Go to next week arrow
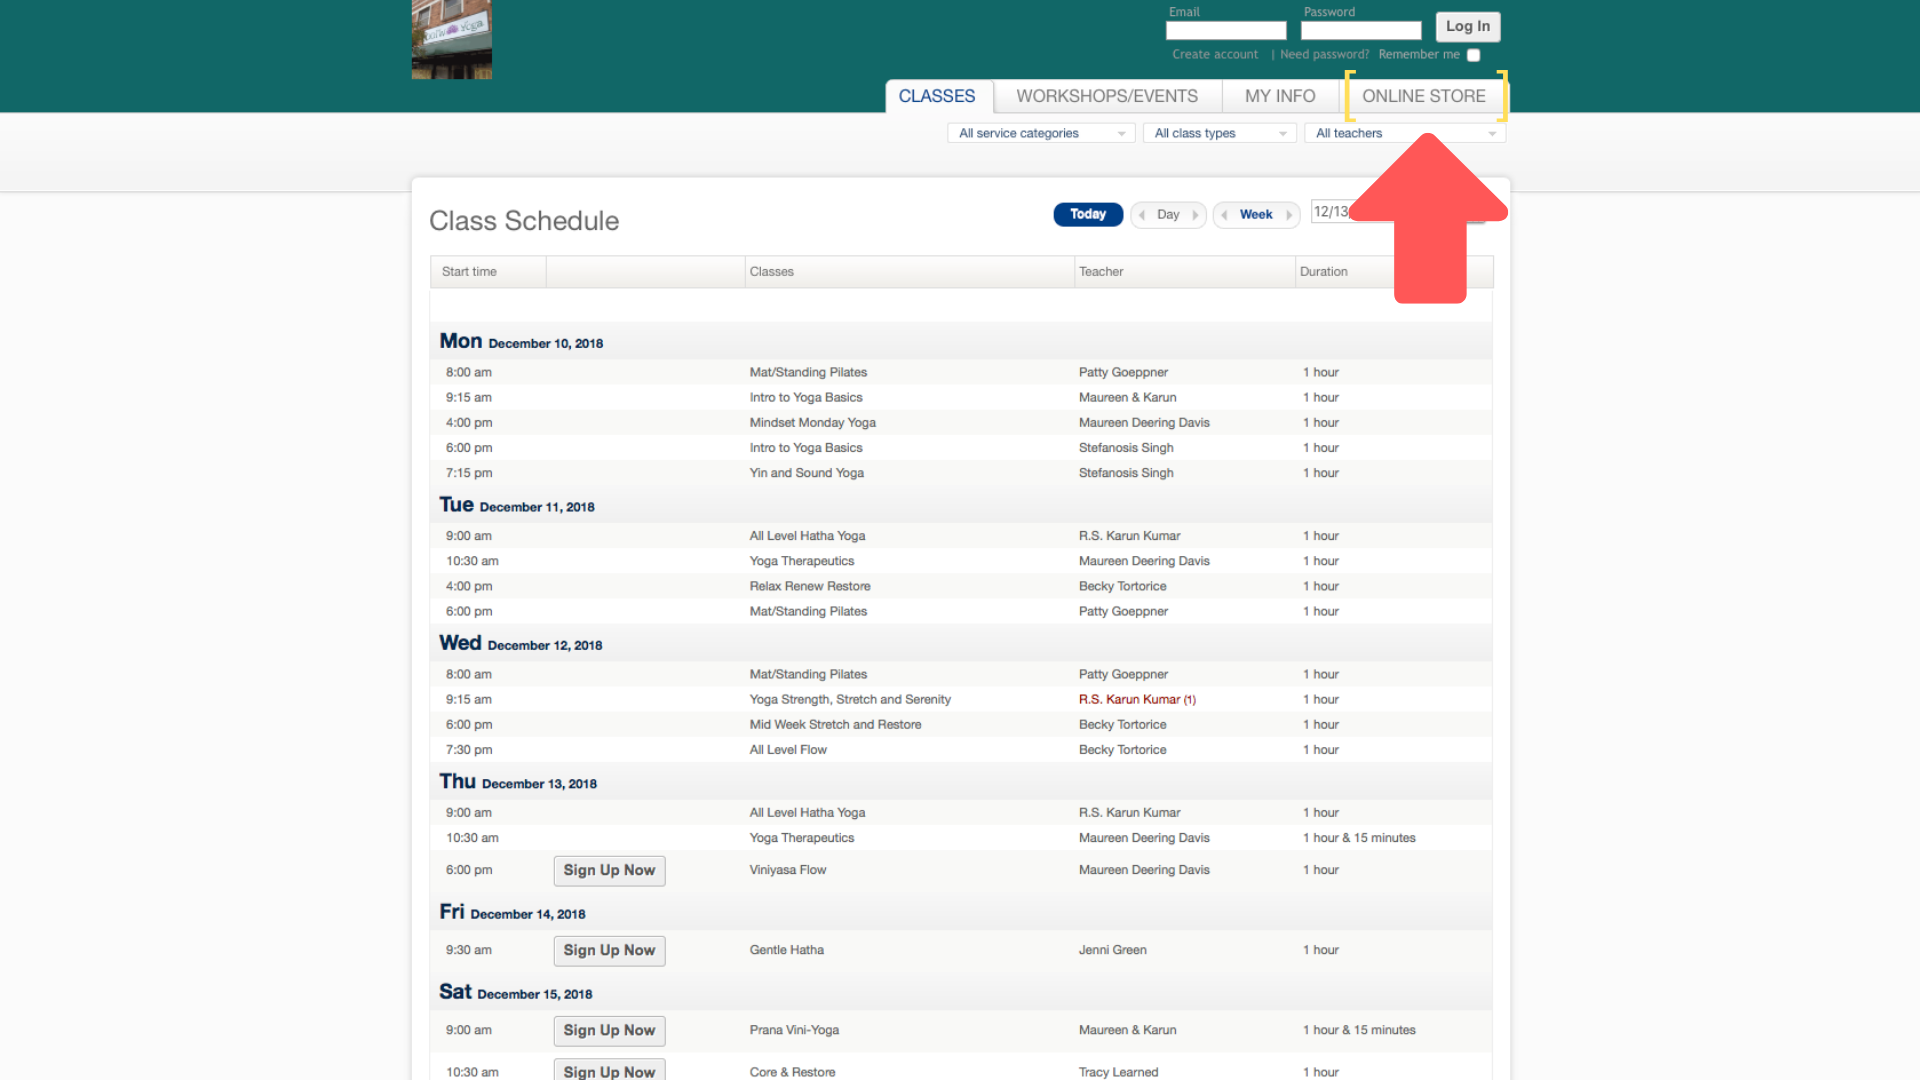Screen dimensions: 1920x1080 point(1289,215)
